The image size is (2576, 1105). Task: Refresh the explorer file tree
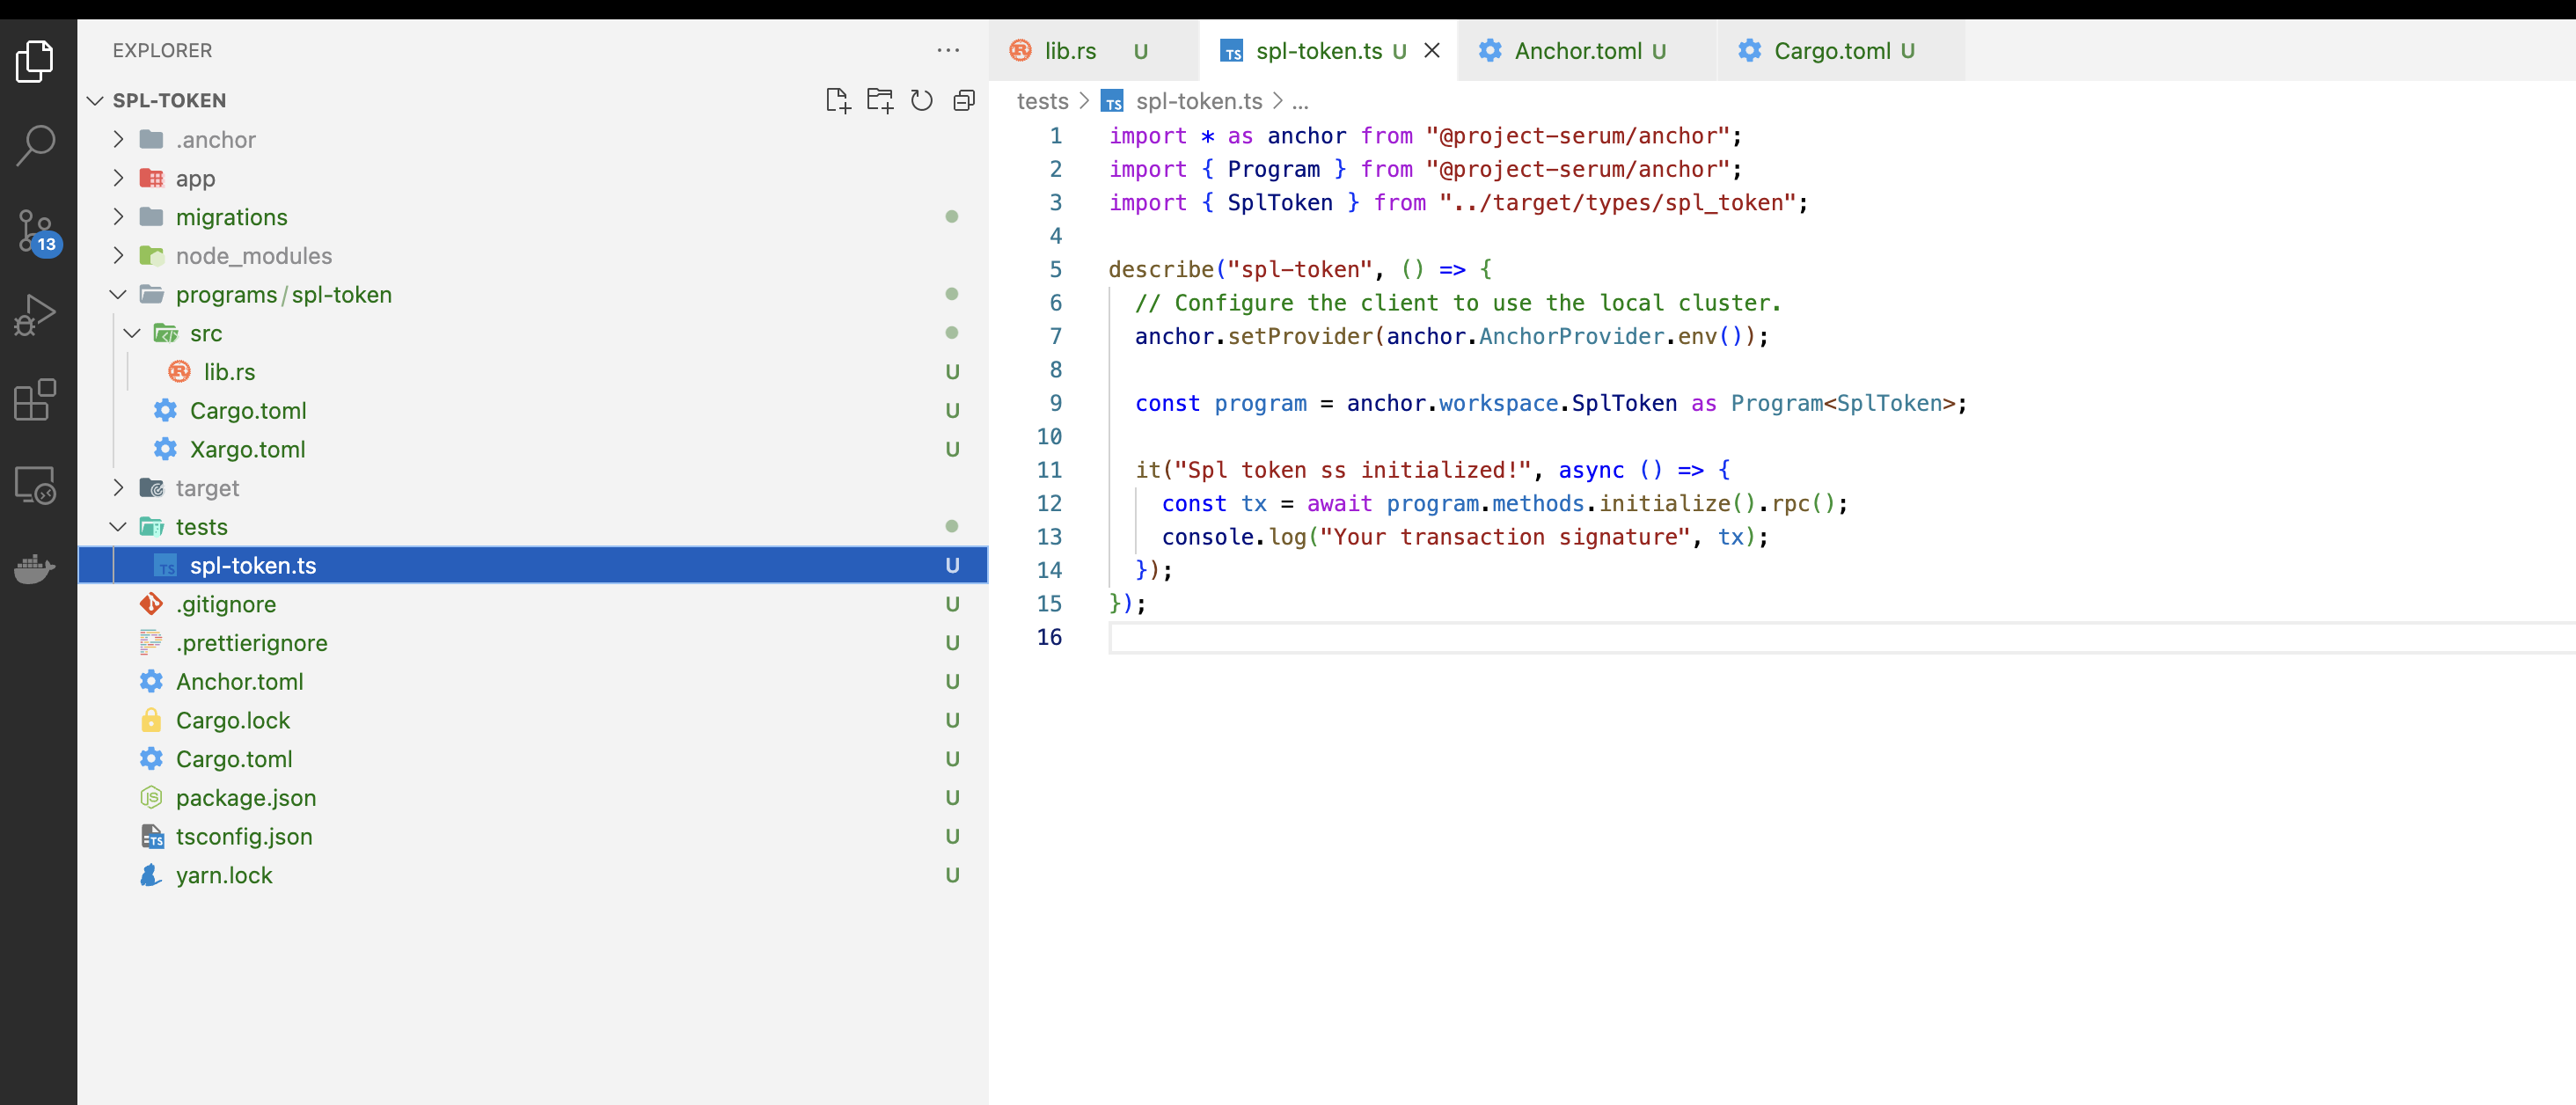[921, 100]
